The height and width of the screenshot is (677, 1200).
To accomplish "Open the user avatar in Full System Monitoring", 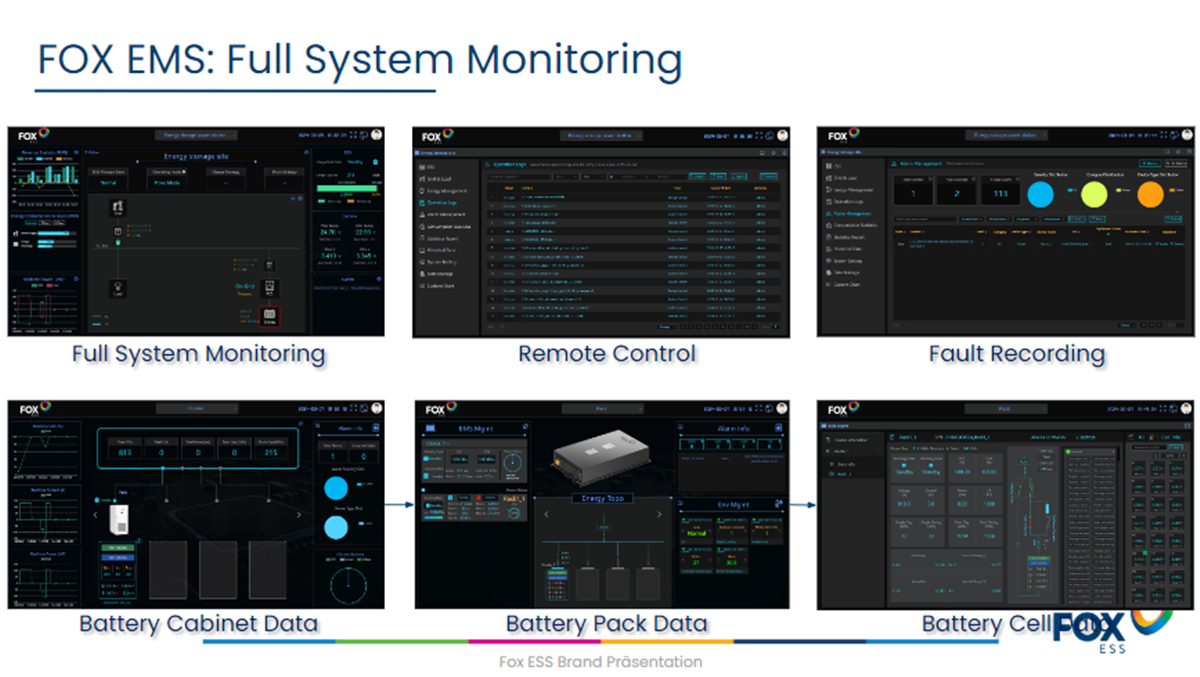I will pos(377,135).
